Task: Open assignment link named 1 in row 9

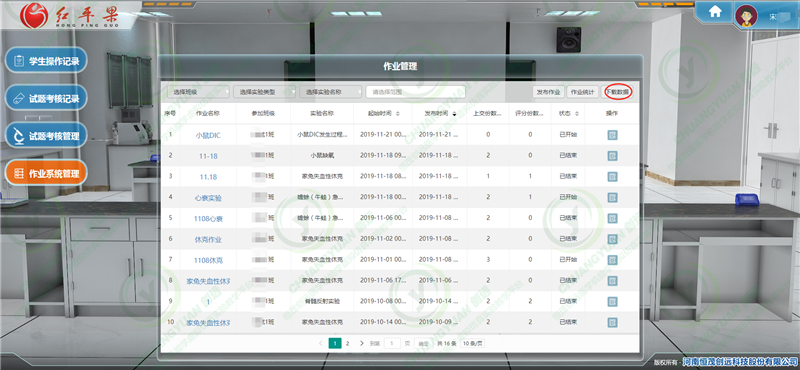Action: coord(208,302)
